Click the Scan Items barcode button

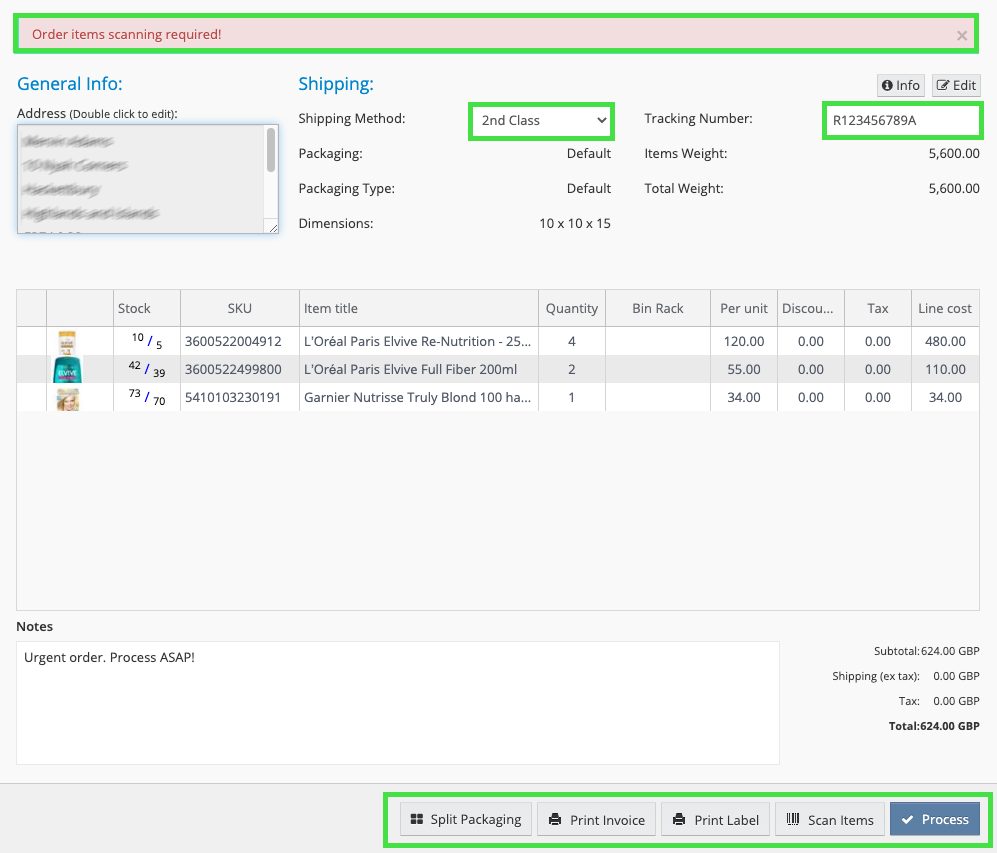[x=830, y=820]
